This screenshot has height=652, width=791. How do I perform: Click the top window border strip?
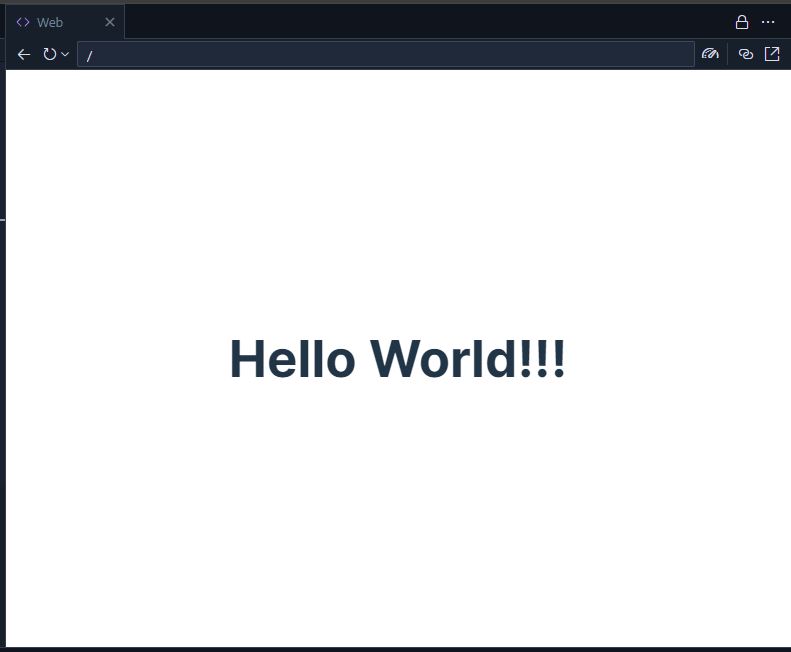point(396,2)
